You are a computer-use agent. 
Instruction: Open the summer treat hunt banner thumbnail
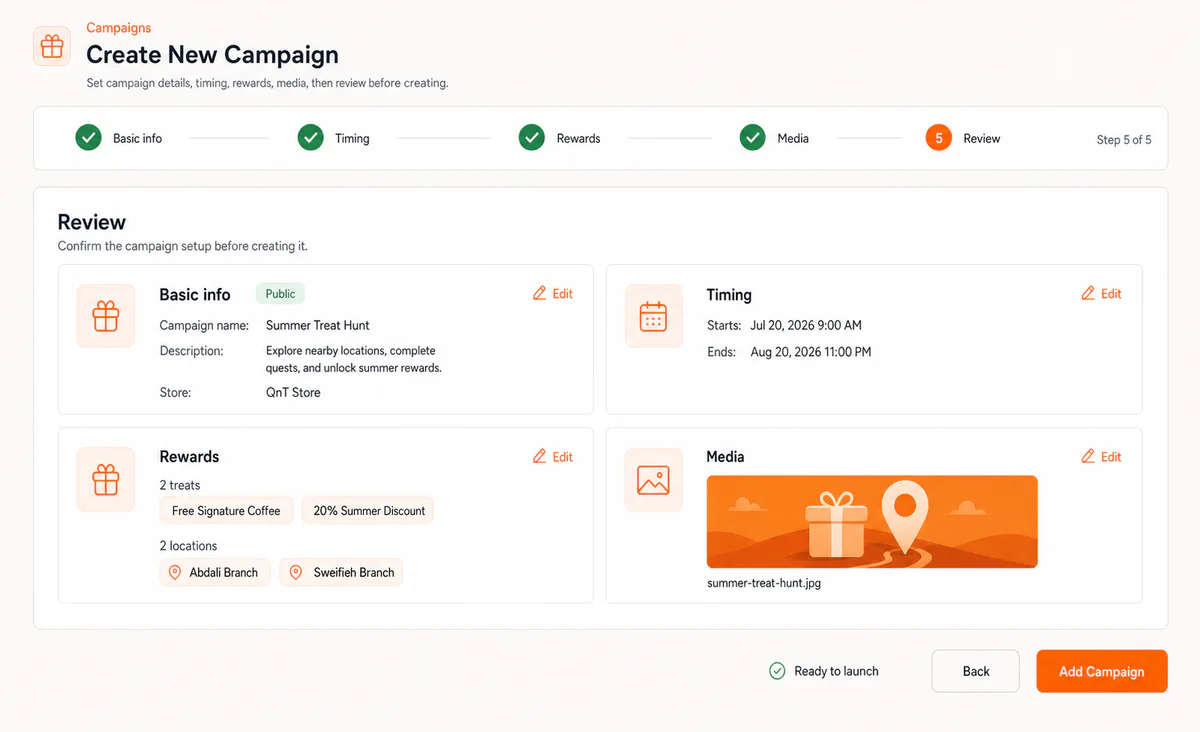[x=872, y=522]
